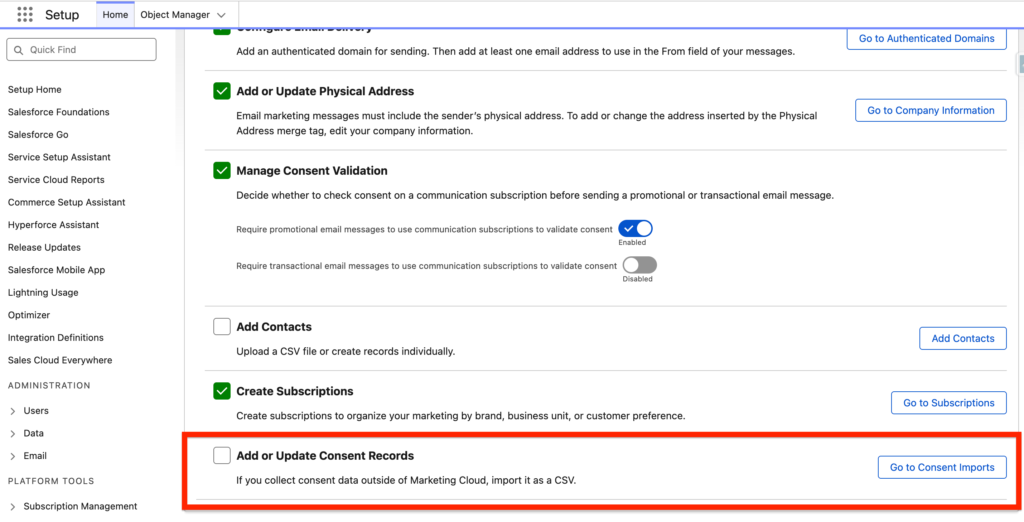Click the Go to Company Information button
Image resolution: width=1024 pixels, height=522 pixels.
[930, 110]
